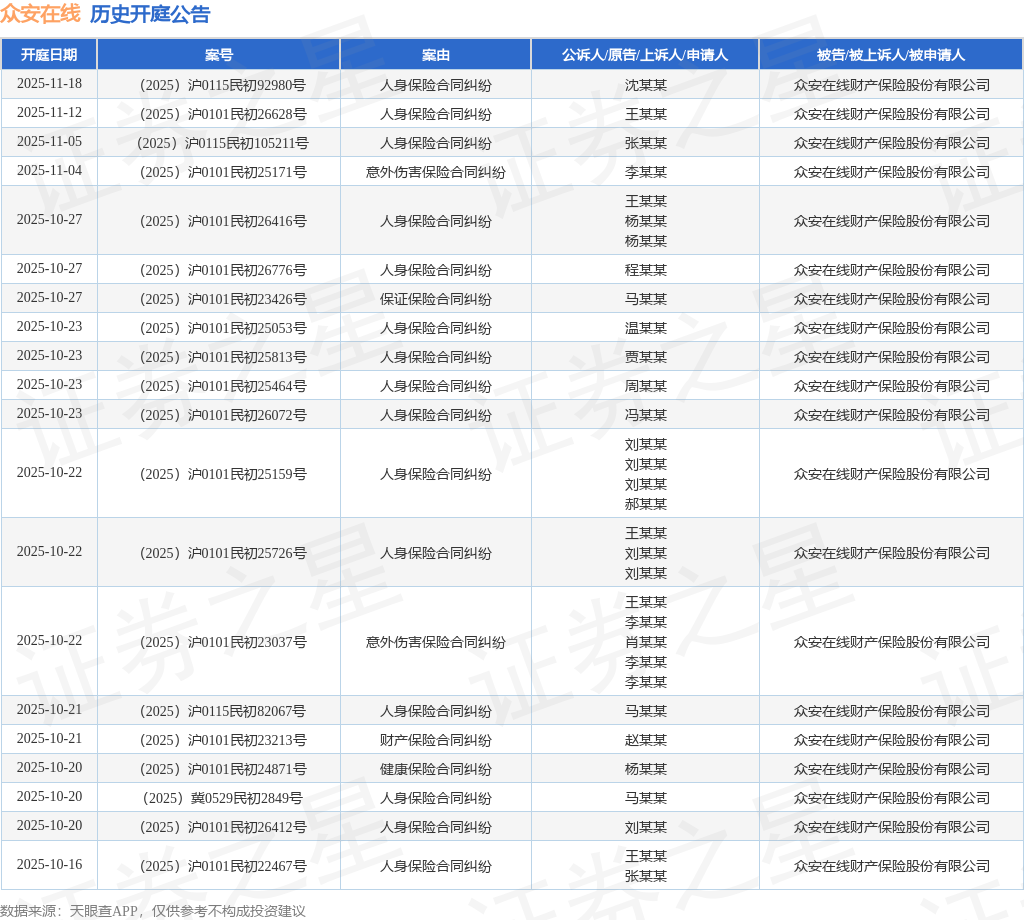This screenshot has height=920, width=1024.
Task: Click defendant company in the 22467号 row
Action: 891,866
